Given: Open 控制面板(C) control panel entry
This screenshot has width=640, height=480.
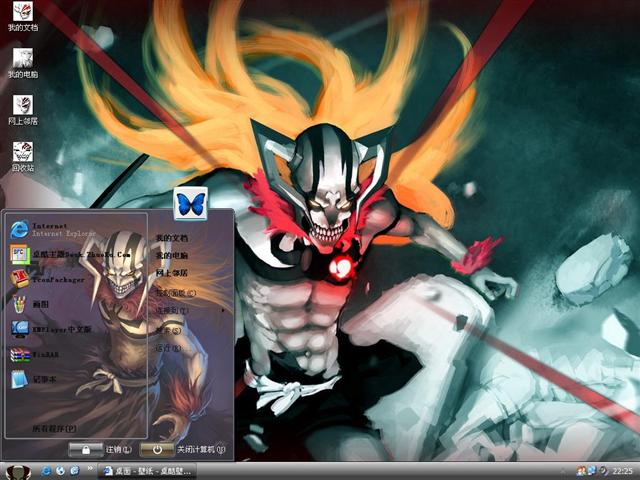Looking at the screenshot, I should [x=176, y=293].
